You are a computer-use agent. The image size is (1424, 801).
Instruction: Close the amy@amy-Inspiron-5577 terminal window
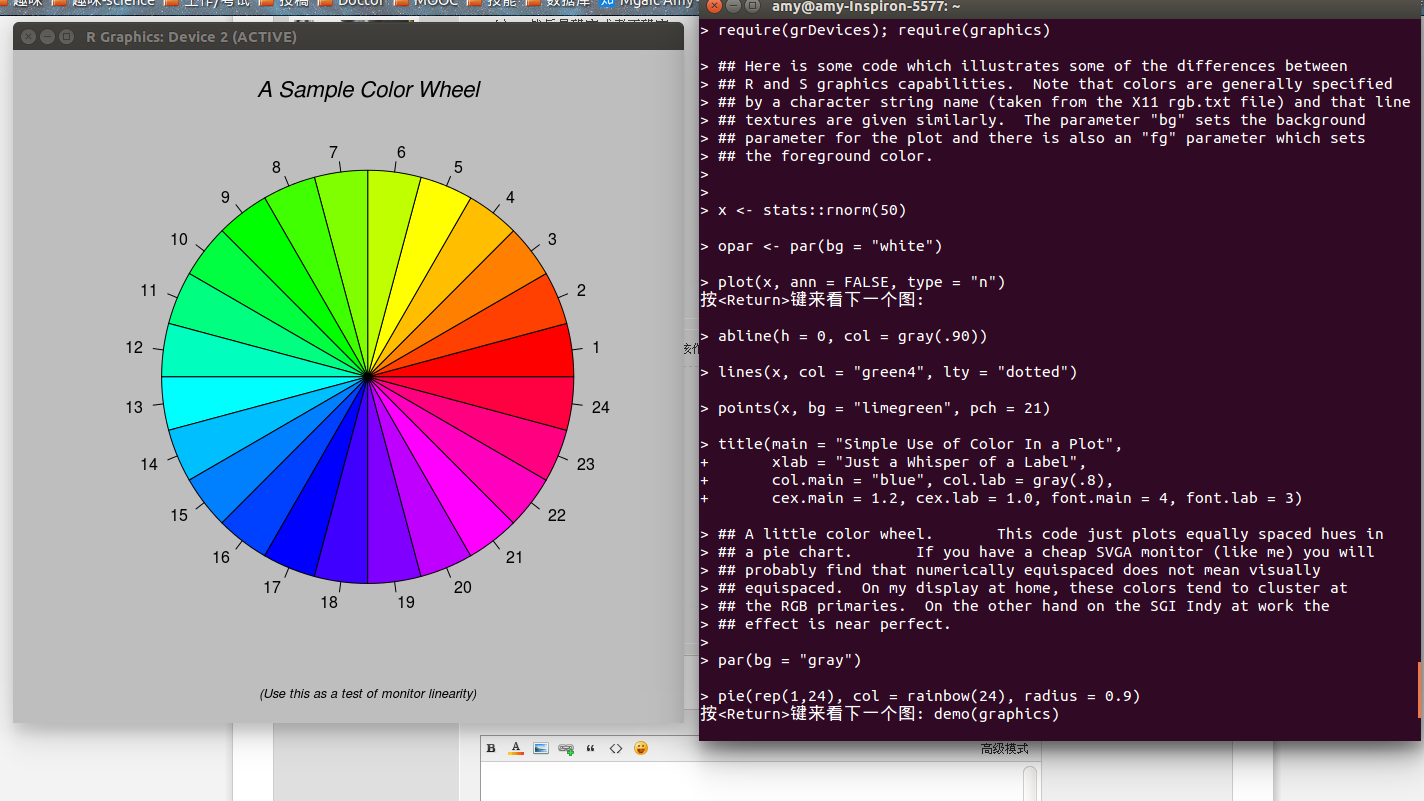714,7
